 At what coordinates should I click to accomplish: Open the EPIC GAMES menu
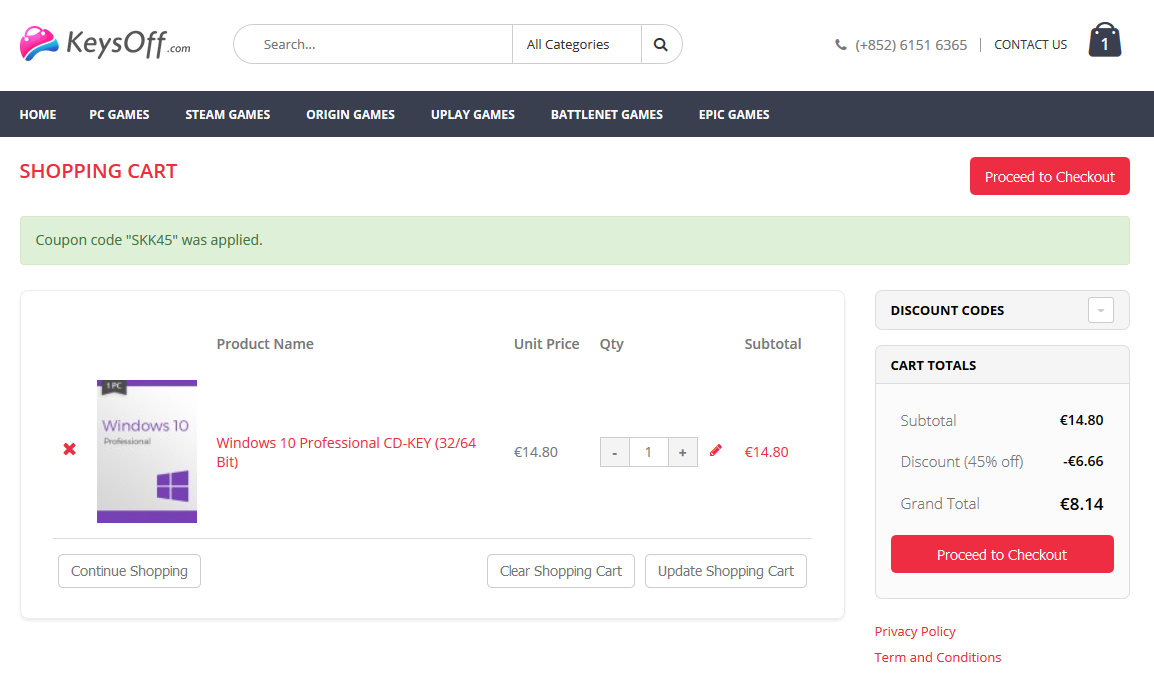click(x=734, y=115)
